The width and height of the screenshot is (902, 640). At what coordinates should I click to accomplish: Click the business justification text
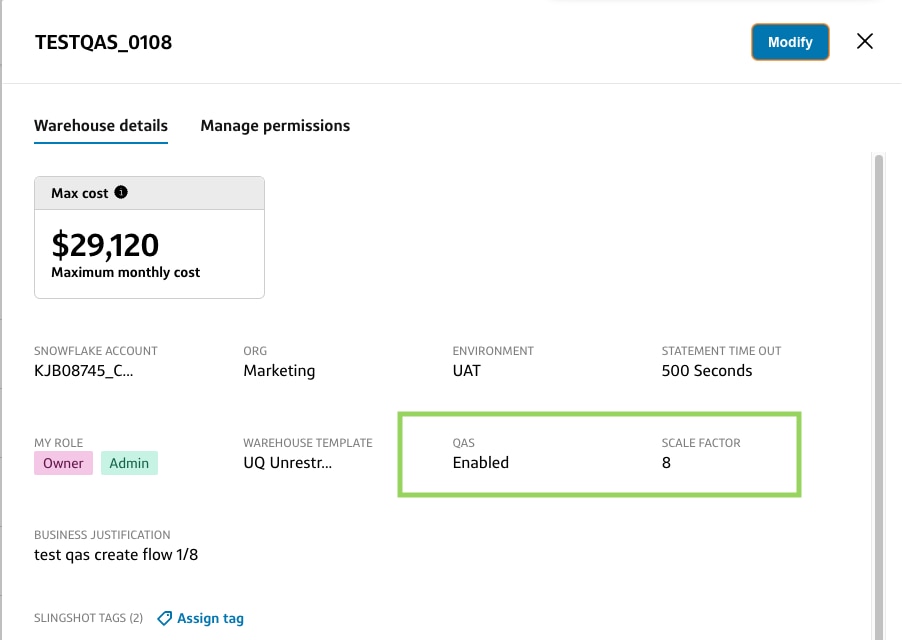pyautogui.click(x=116, y=554)
